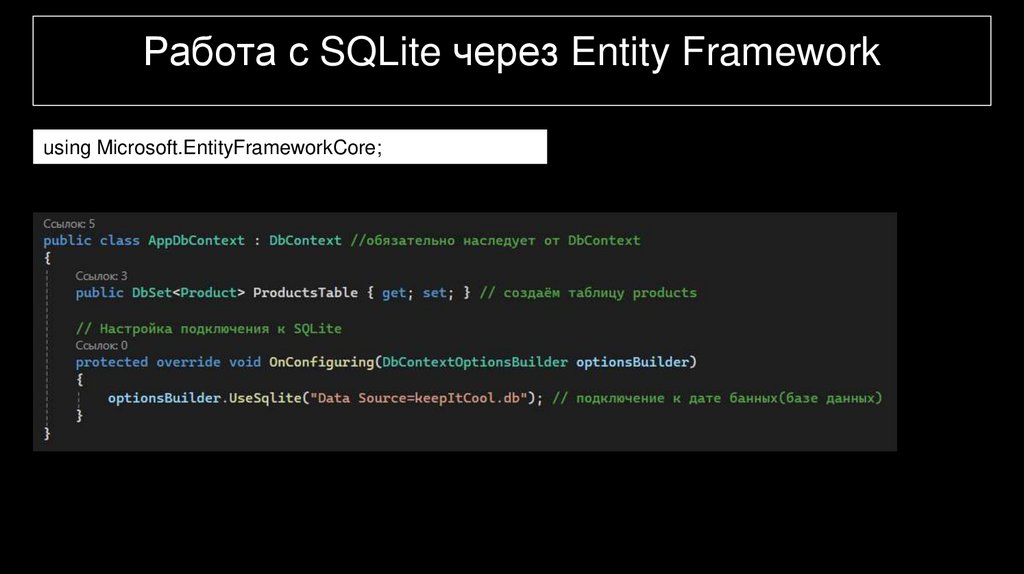Click the "Ссылок: 5" CodeLens reference link

click(69, 224)
